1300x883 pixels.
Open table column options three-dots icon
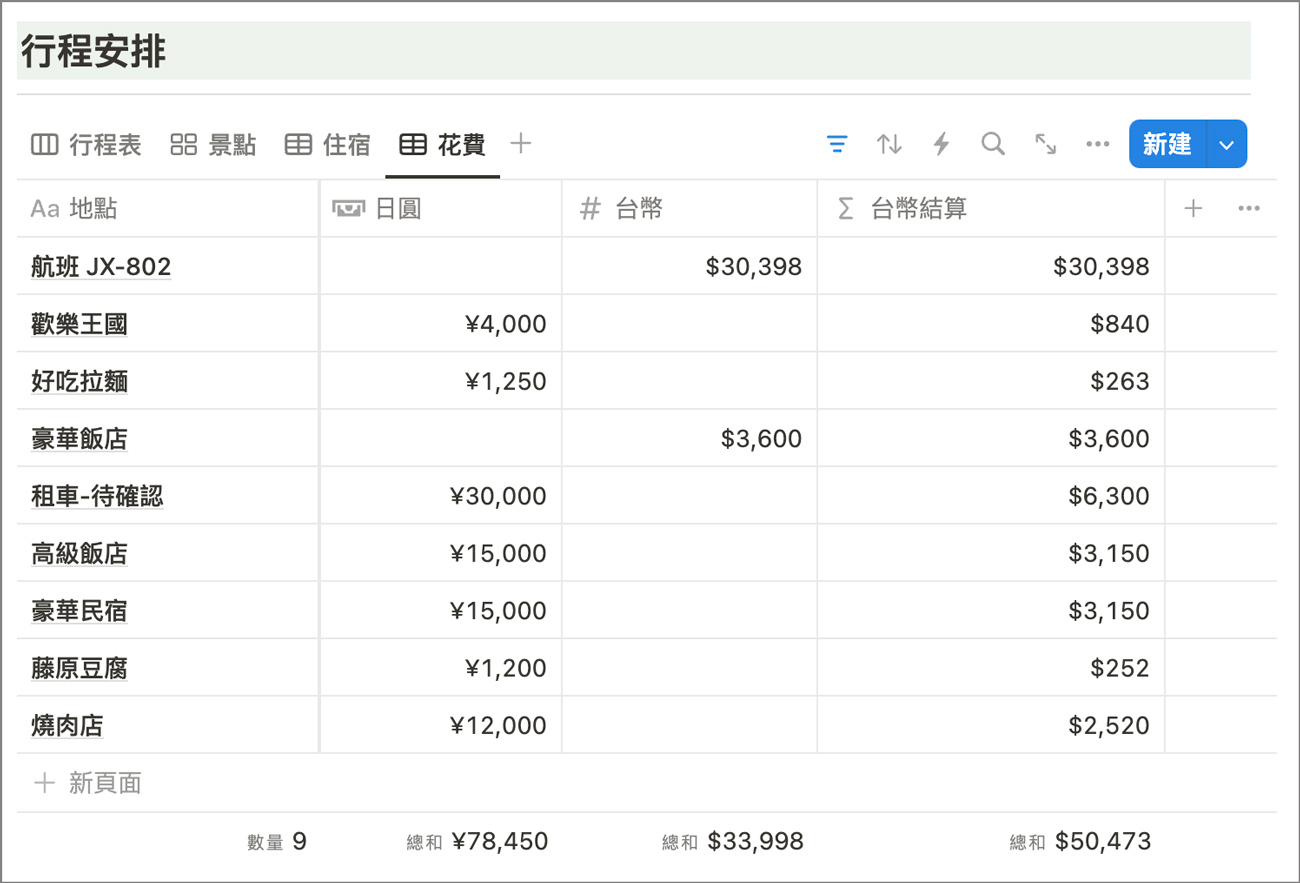[x=1248, y=208]
